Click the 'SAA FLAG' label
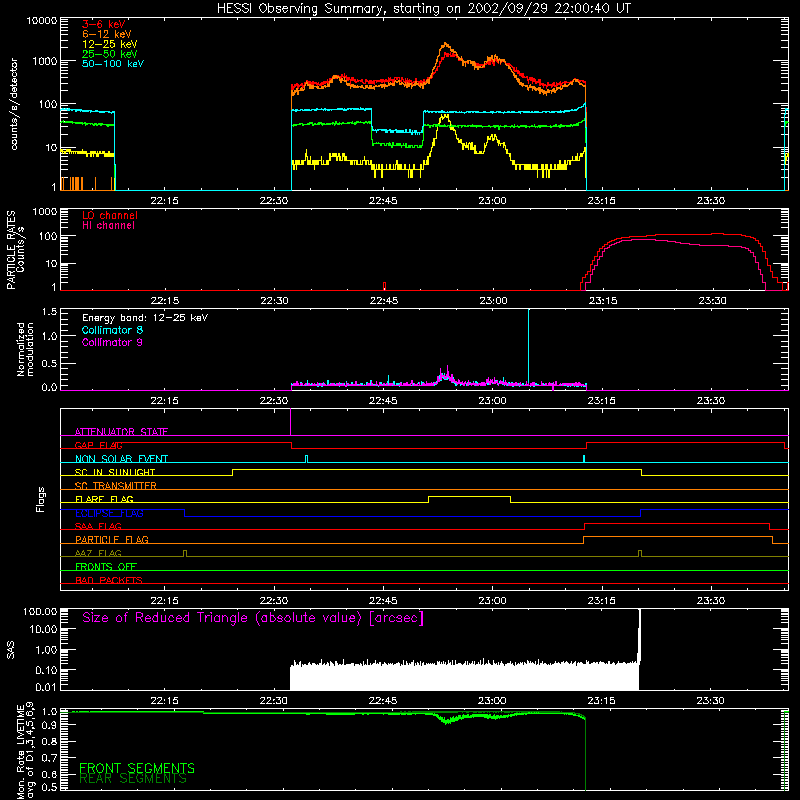The image size is (800, 800). click(x=98, y=526)
